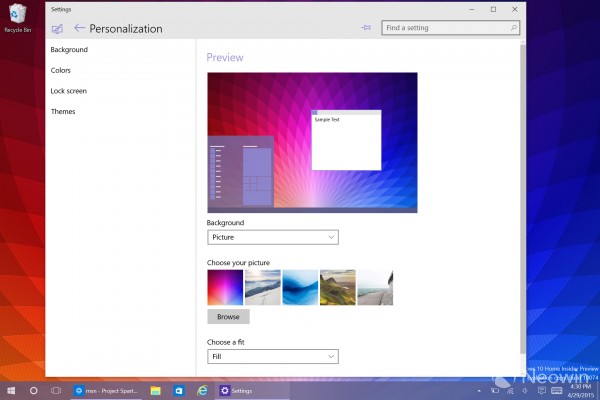The image size is (600, 400).
Task: Click the pin icon near search box
Action: [366, 28]
